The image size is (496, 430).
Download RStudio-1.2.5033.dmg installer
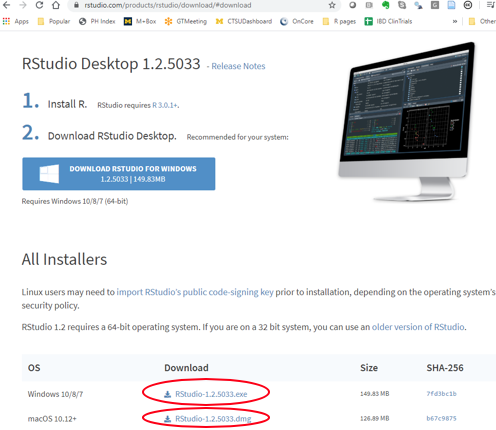pyautogui.click(x=213, y=419)
